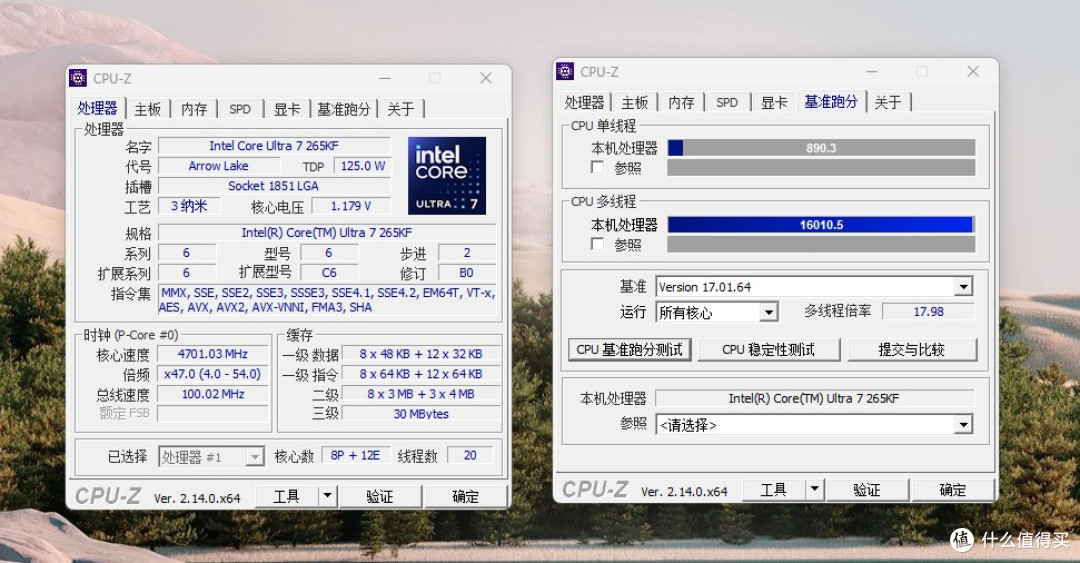Click 工艺 value 3 纳米

[x=189, y=205]
